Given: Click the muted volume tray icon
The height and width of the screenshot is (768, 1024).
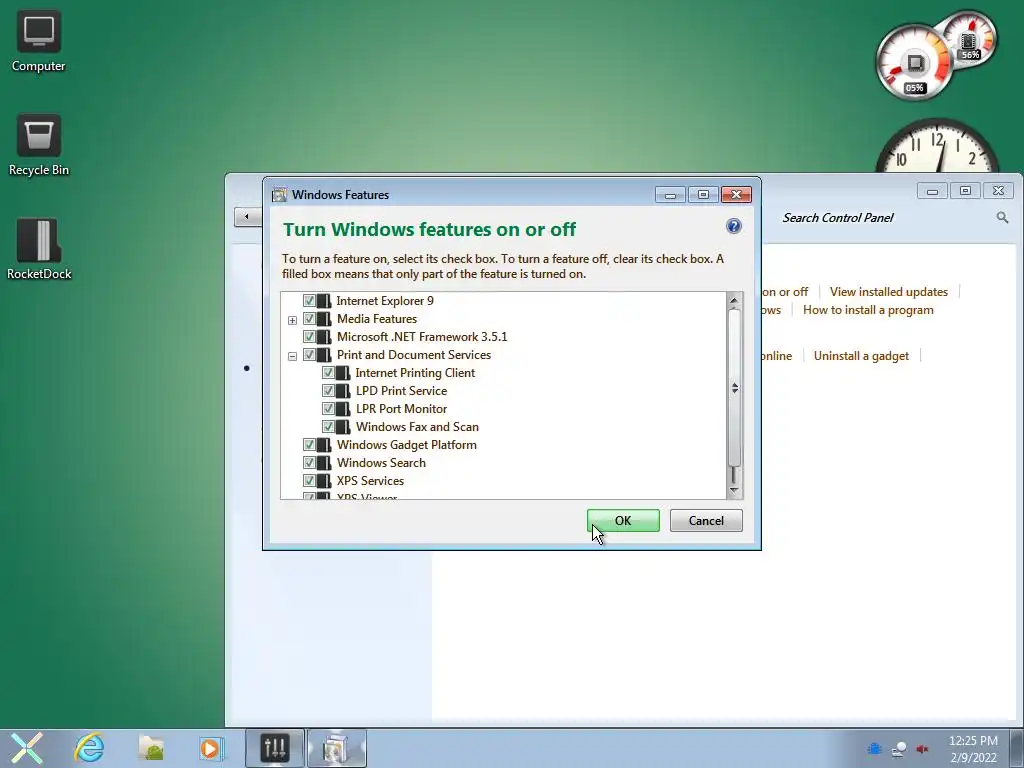Looking at the screenshot, I should (x=922, y=749).
